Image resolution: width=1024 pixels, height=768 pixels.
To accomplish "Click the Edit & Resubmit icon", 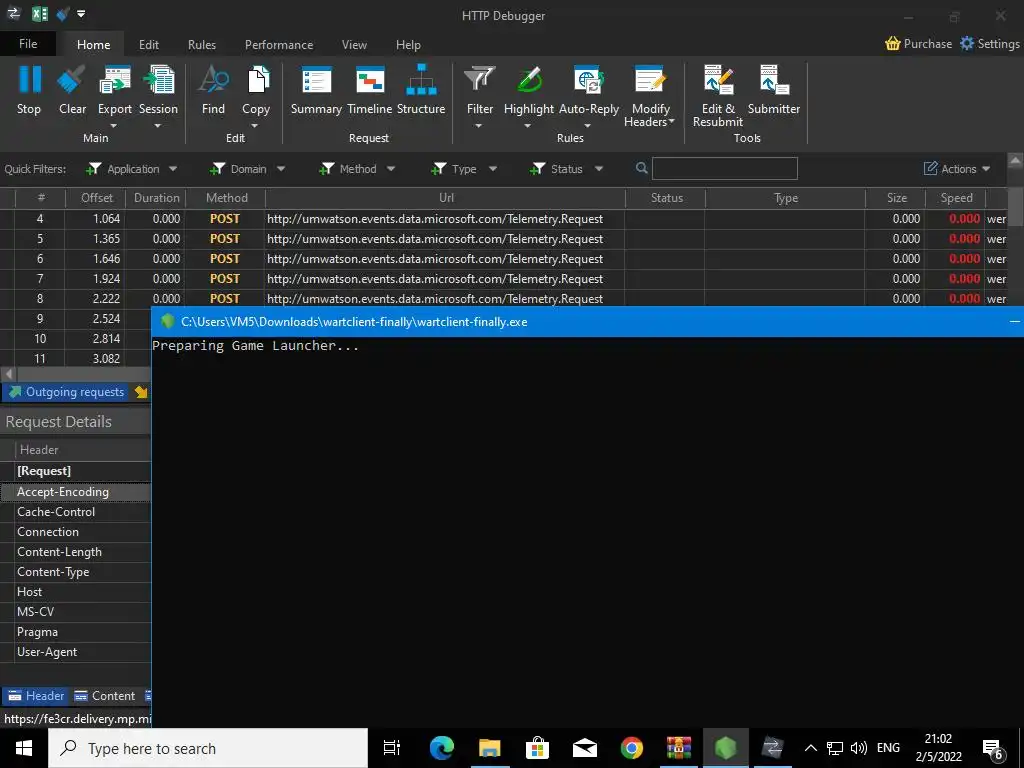I will [718, 80].
